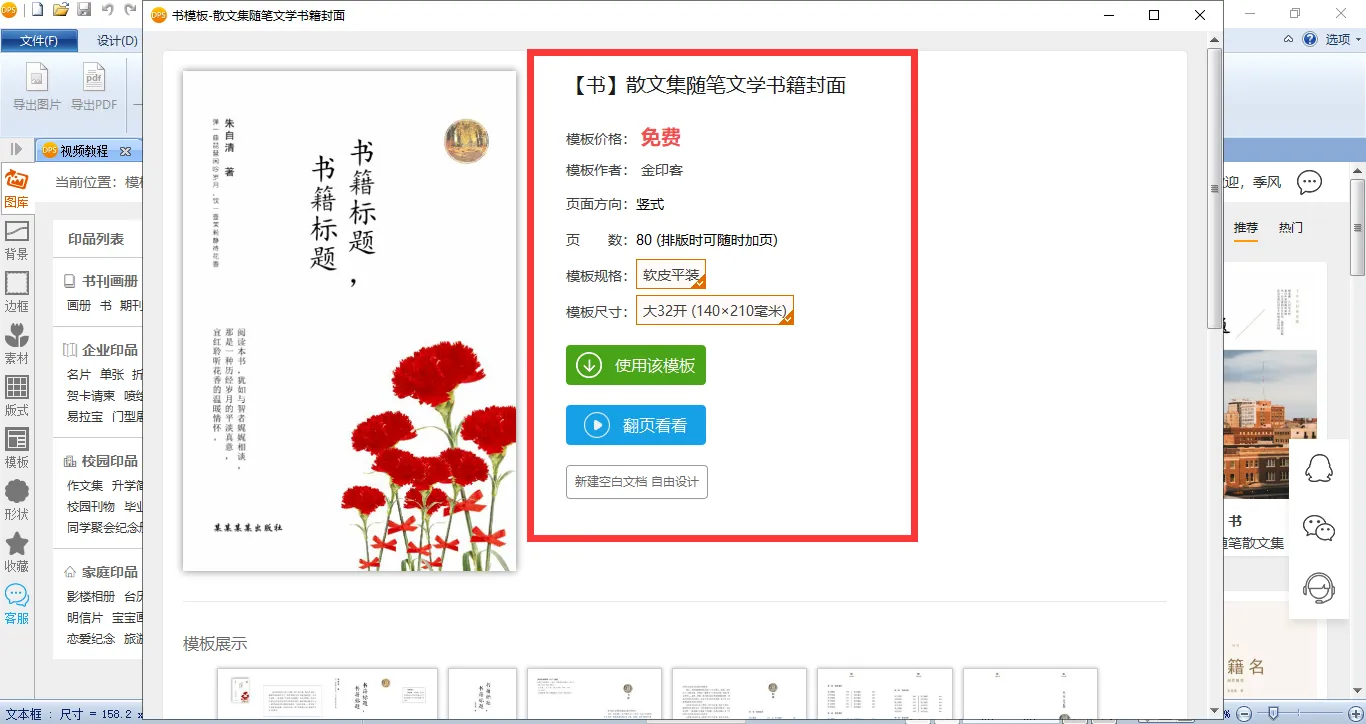Open the first template showcase thumbnail

(x=327, y=694)
